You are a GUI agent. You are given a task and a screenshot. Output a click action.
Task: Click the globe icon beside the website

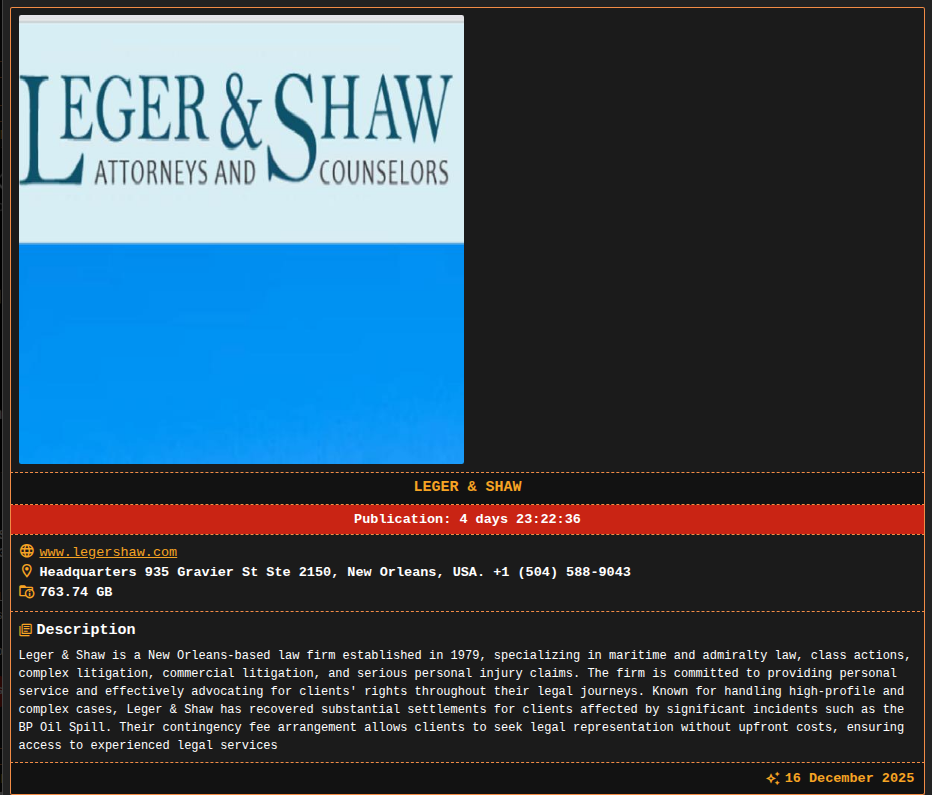tap(27, 552)
